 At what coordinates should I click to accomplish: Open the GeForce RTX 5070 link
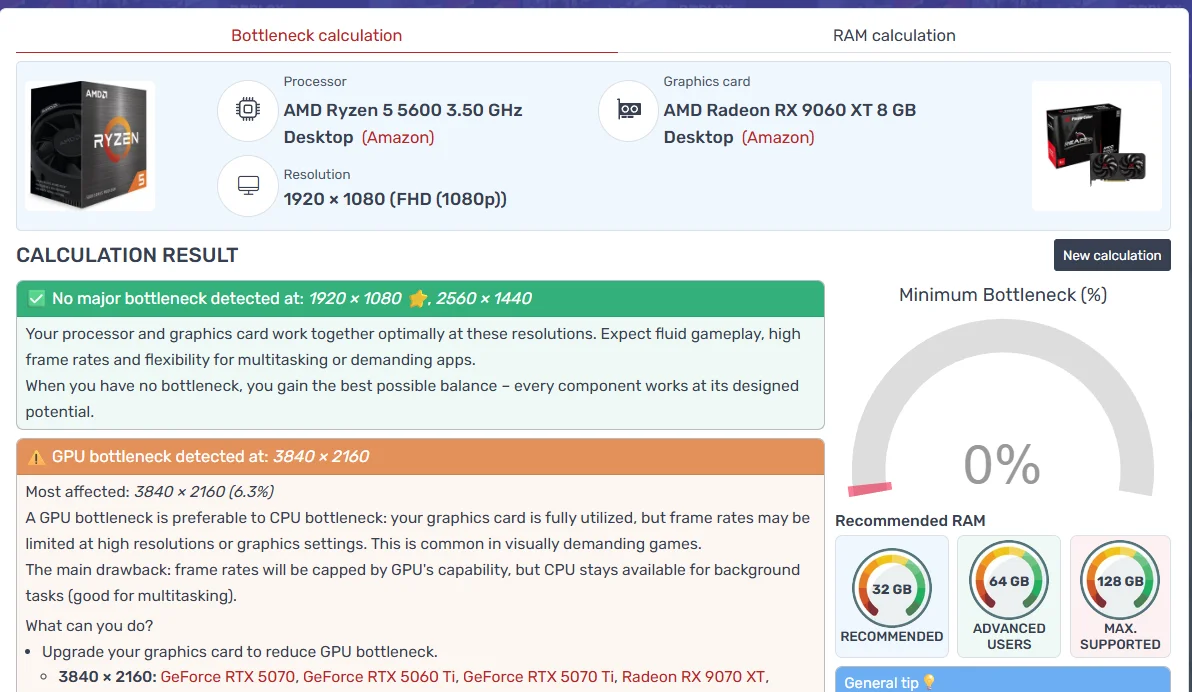pyautogui.click(x=227, y=677)
